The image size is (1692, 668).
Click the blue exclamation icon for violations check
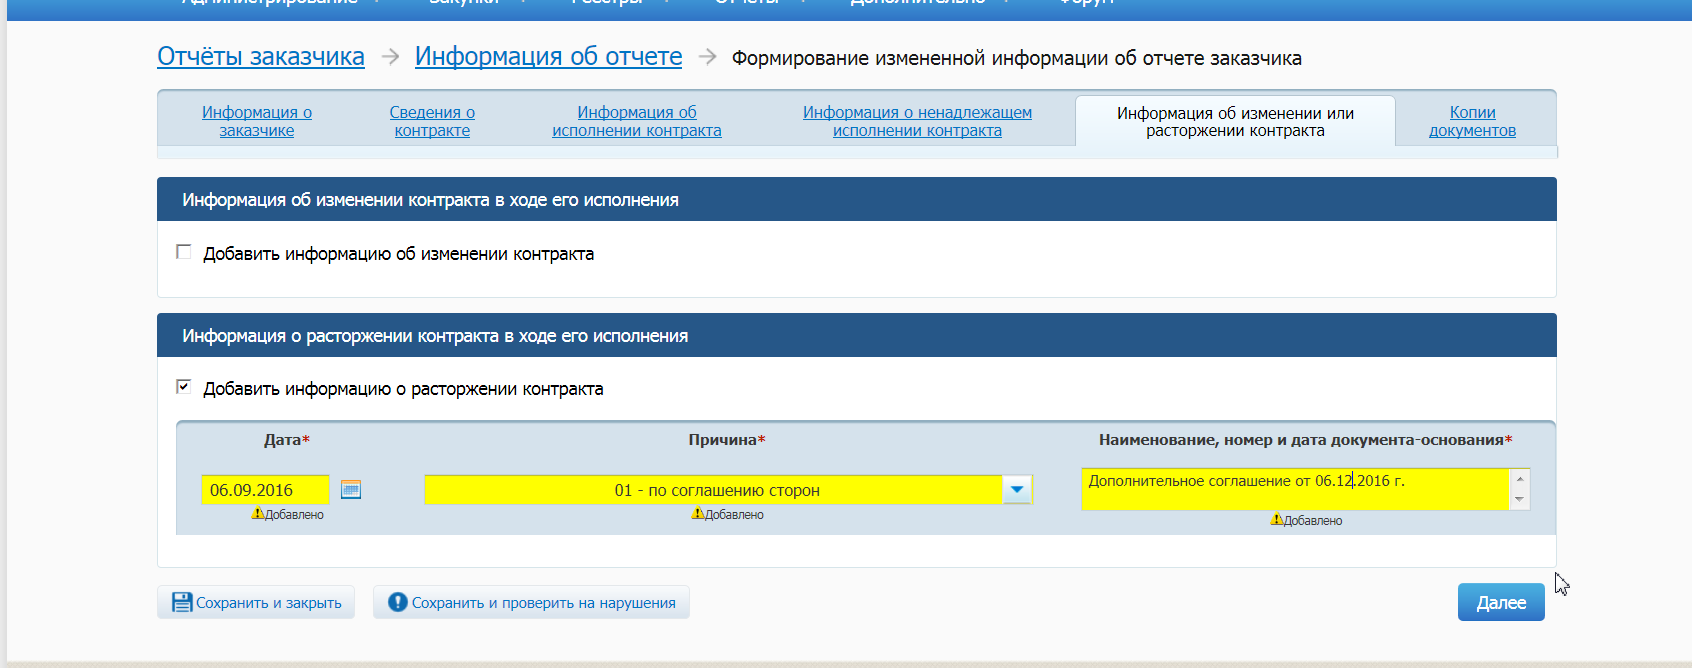tap(397, 602)
